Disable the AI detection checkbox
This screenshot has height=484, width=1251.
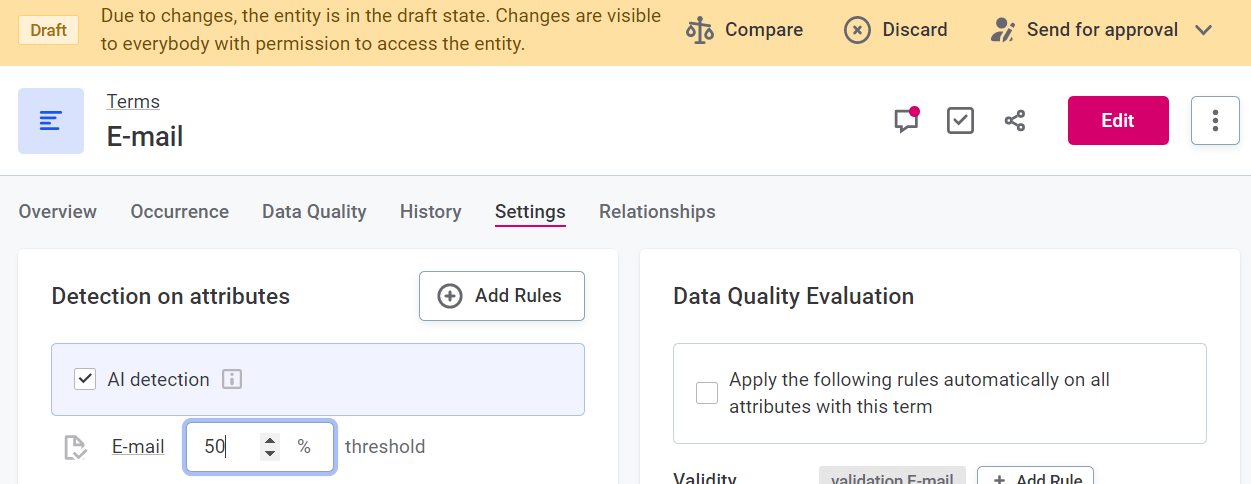click(x=85, y=380)
